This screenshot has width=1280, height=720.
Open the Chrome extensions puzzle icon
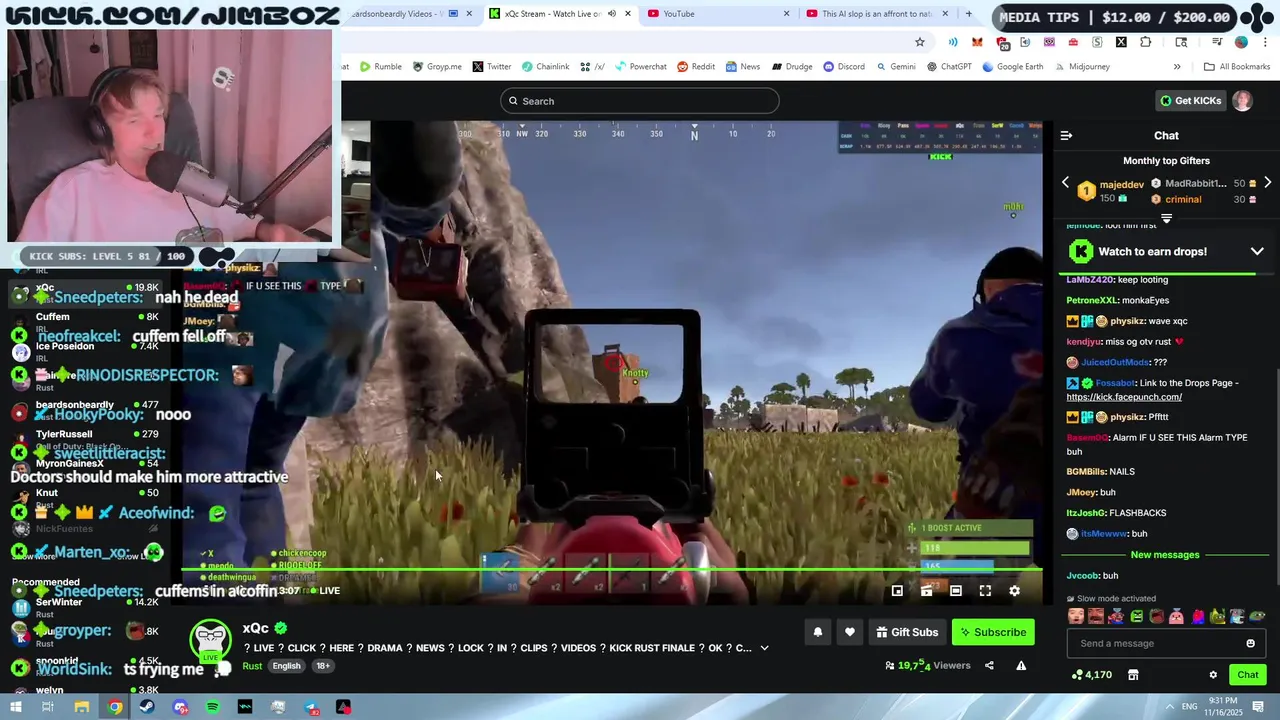[x=1145, y=42]
